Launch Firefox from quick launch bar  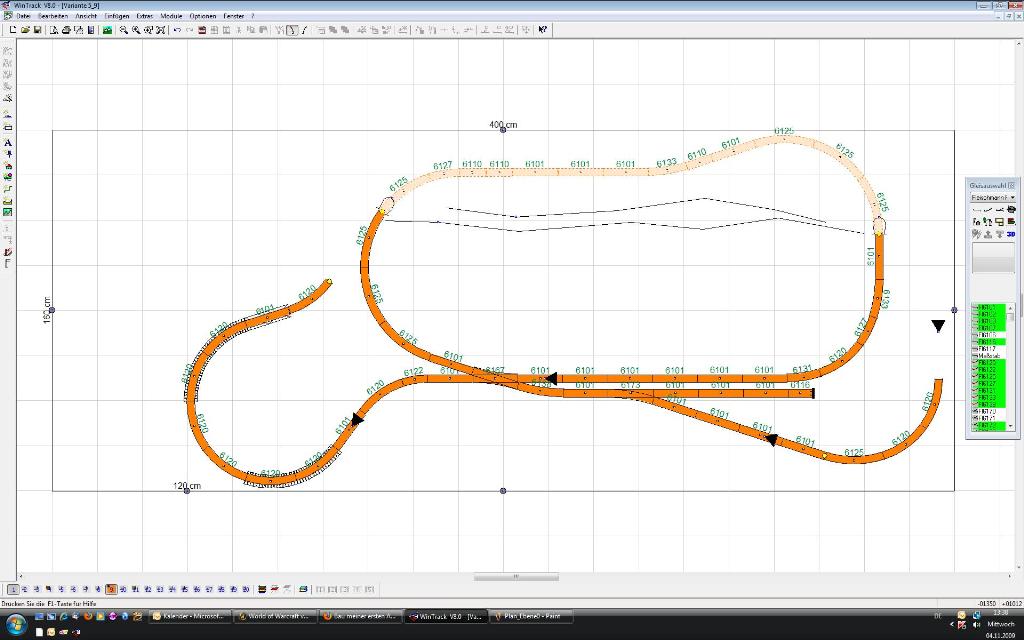tap(88, 616)
